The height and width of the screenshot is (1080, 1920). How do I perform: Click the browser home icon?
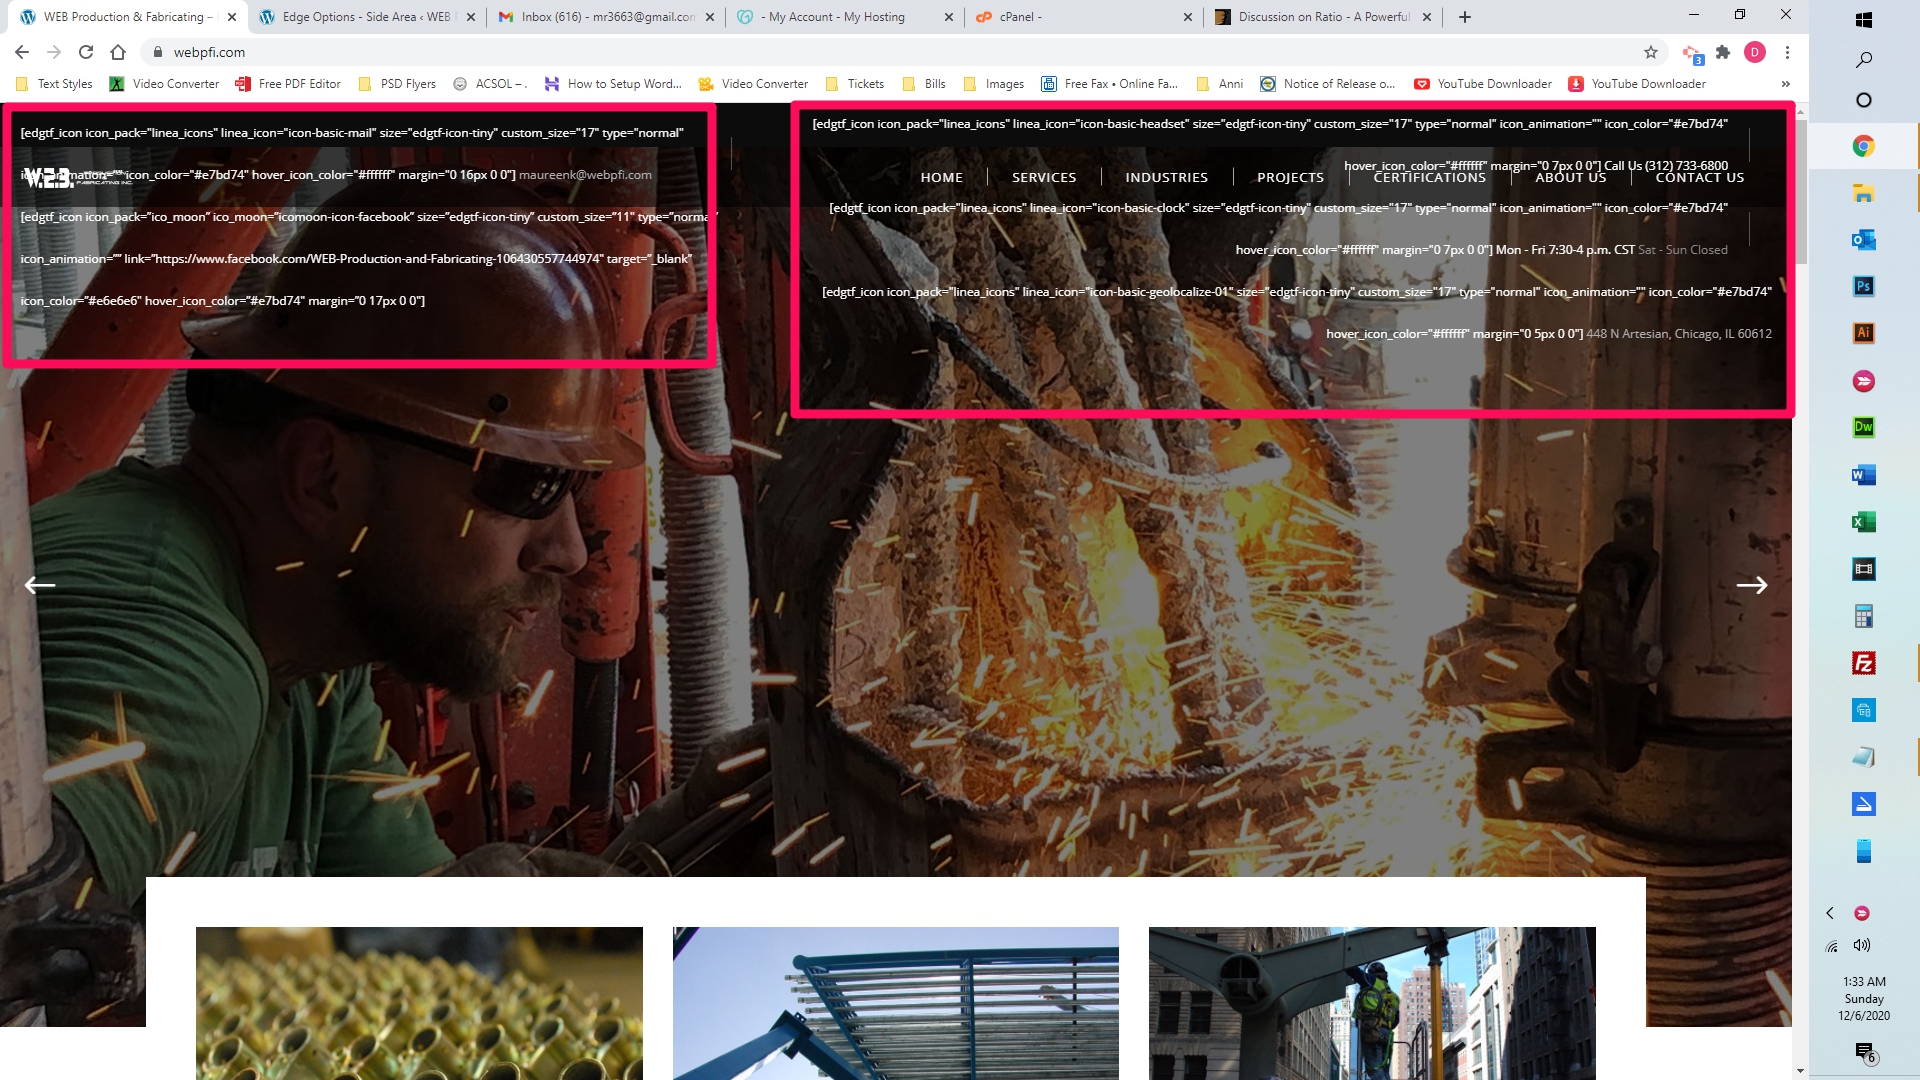[118, 52]
